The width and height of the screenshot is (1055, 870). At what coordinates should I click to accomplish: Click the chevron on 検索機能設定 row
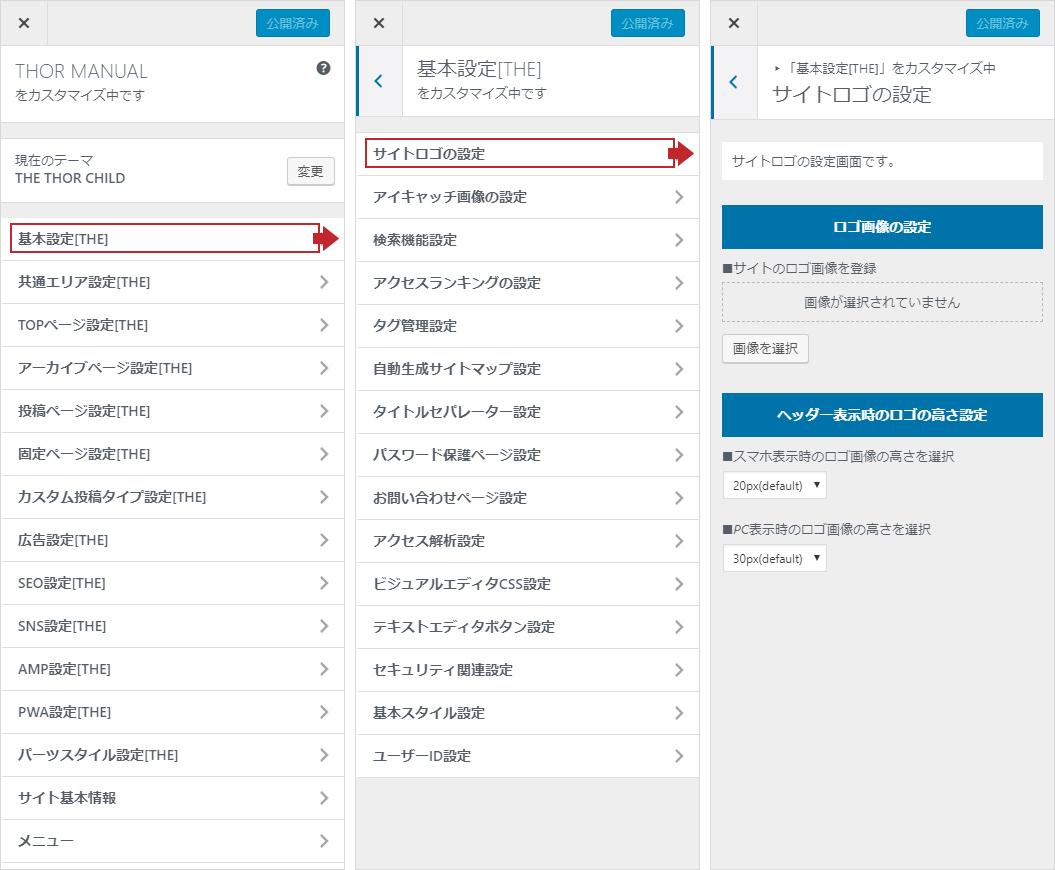(x=679, y=240)
